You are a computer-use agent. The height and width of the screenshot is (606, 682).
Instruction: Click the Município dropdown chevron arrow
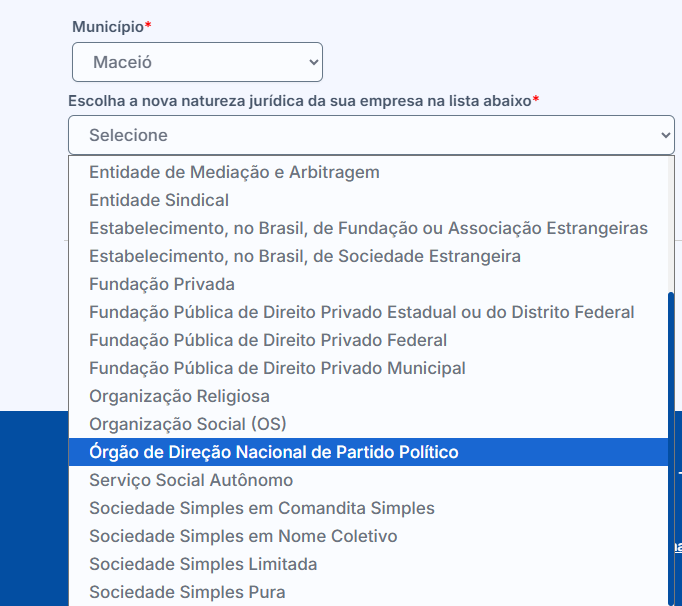pyautogui.click(x=314, y=62)
